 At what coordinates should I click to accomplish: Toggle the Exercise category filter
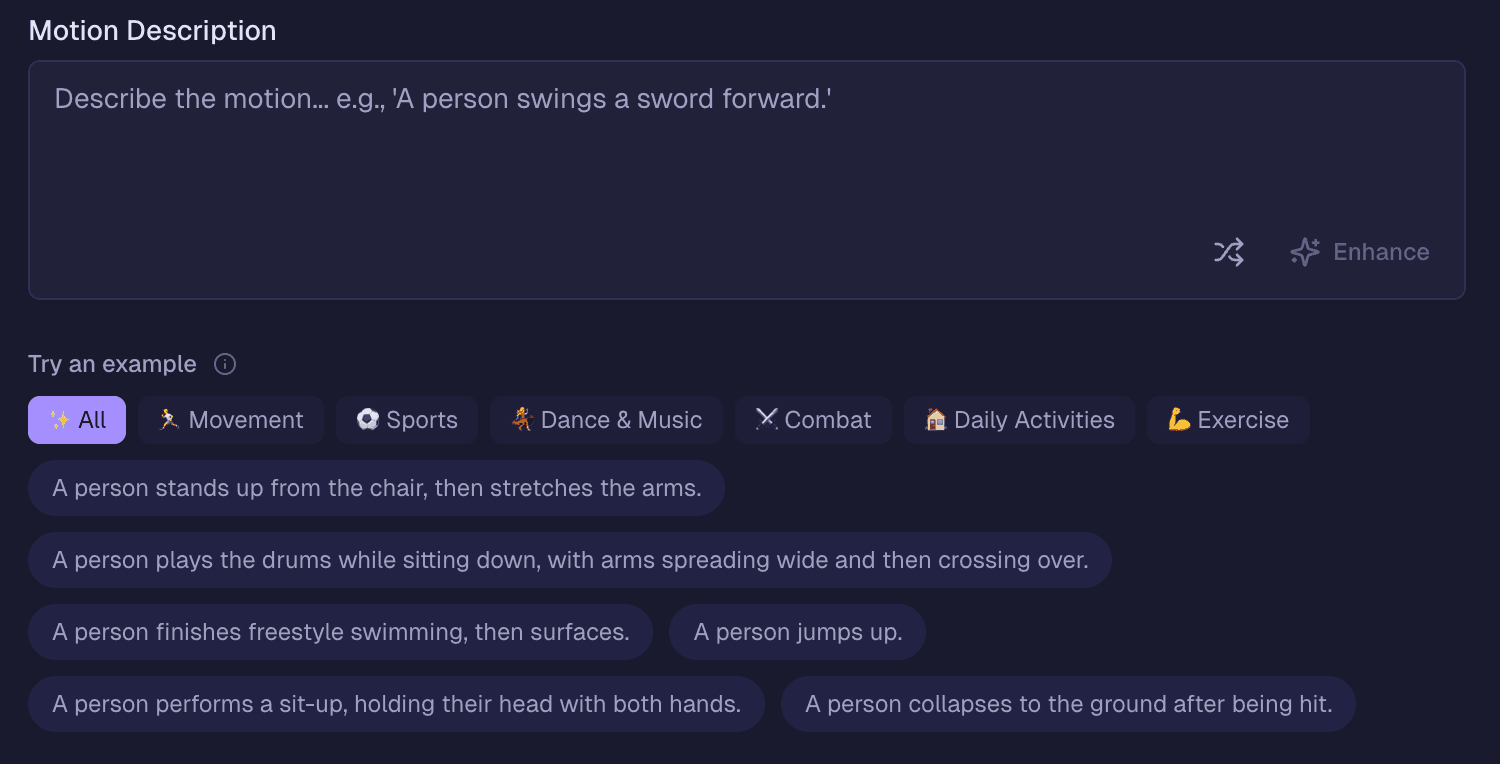point(1228,419)
